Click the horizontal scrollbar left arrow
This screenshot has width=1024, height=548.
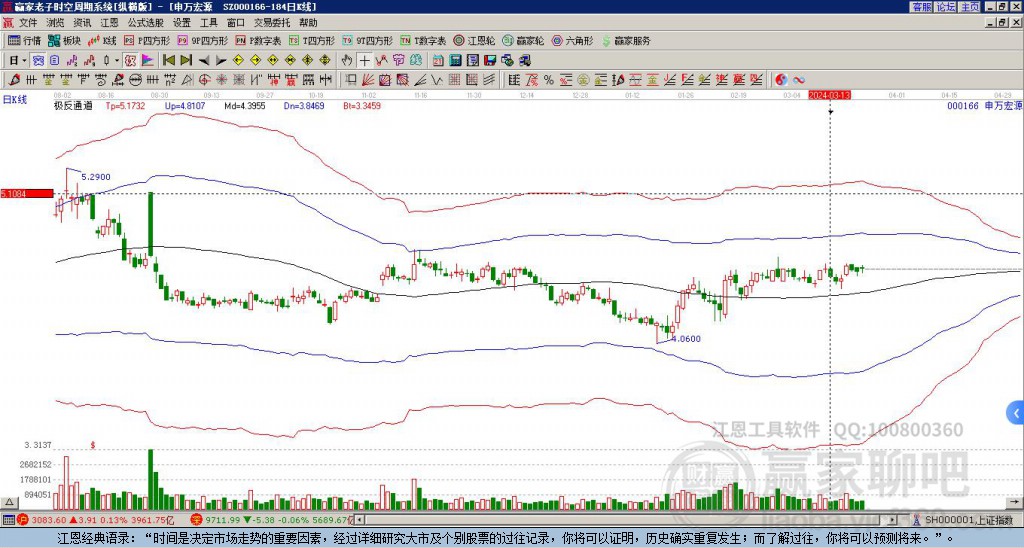click(360, 520)
